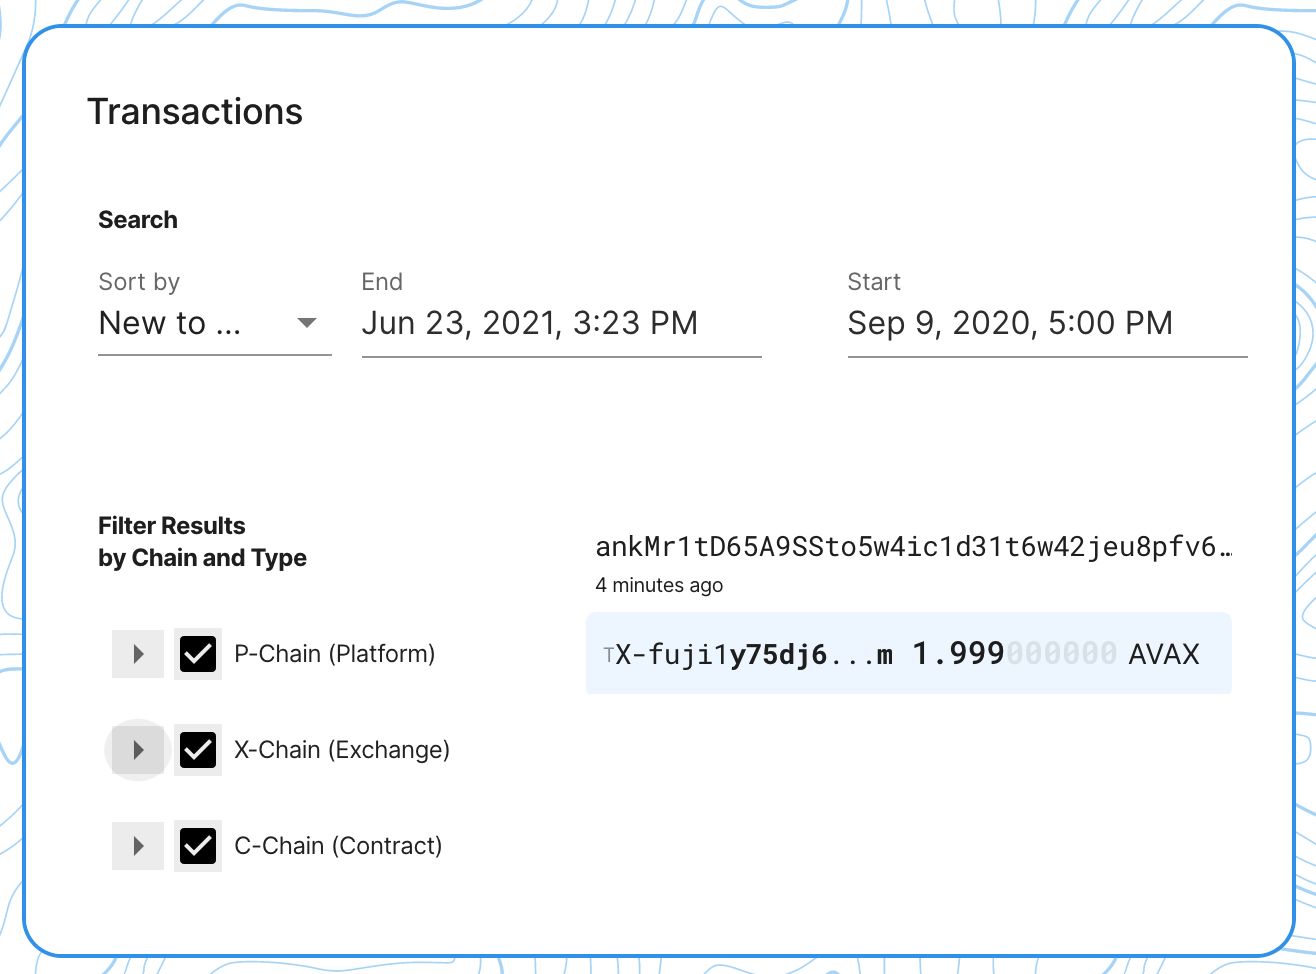
Task: Expand the P-Chain (Platform) filter
Action: (138, 654)
